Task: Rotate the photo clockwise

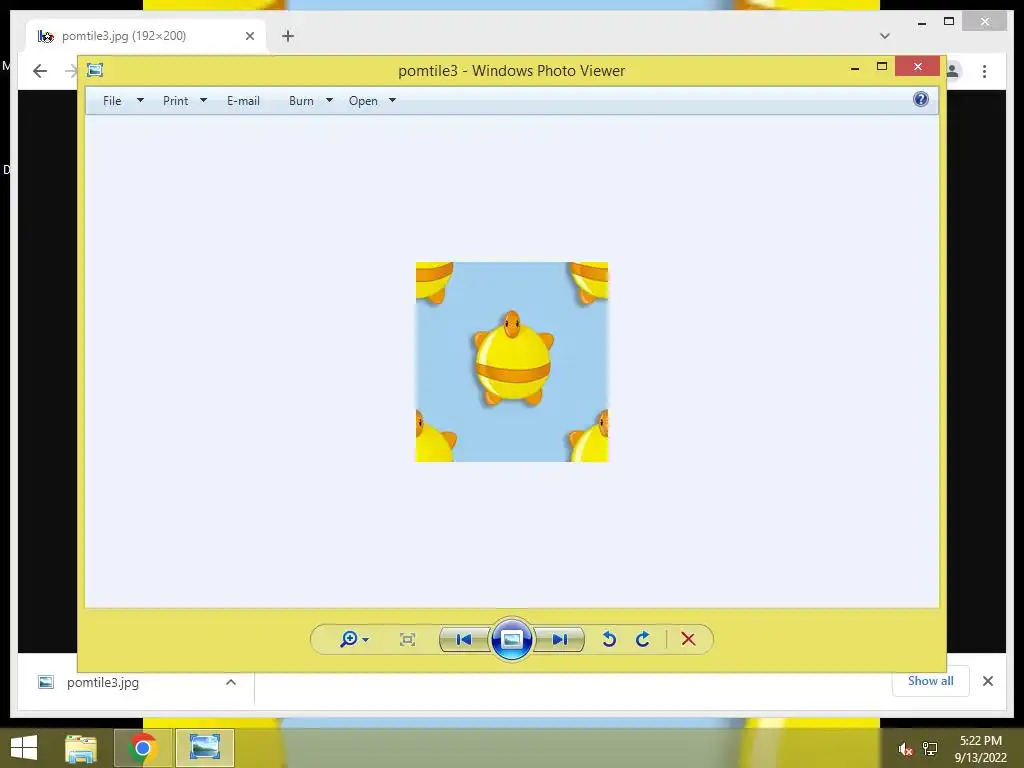Action: click(x=643, y=639)
